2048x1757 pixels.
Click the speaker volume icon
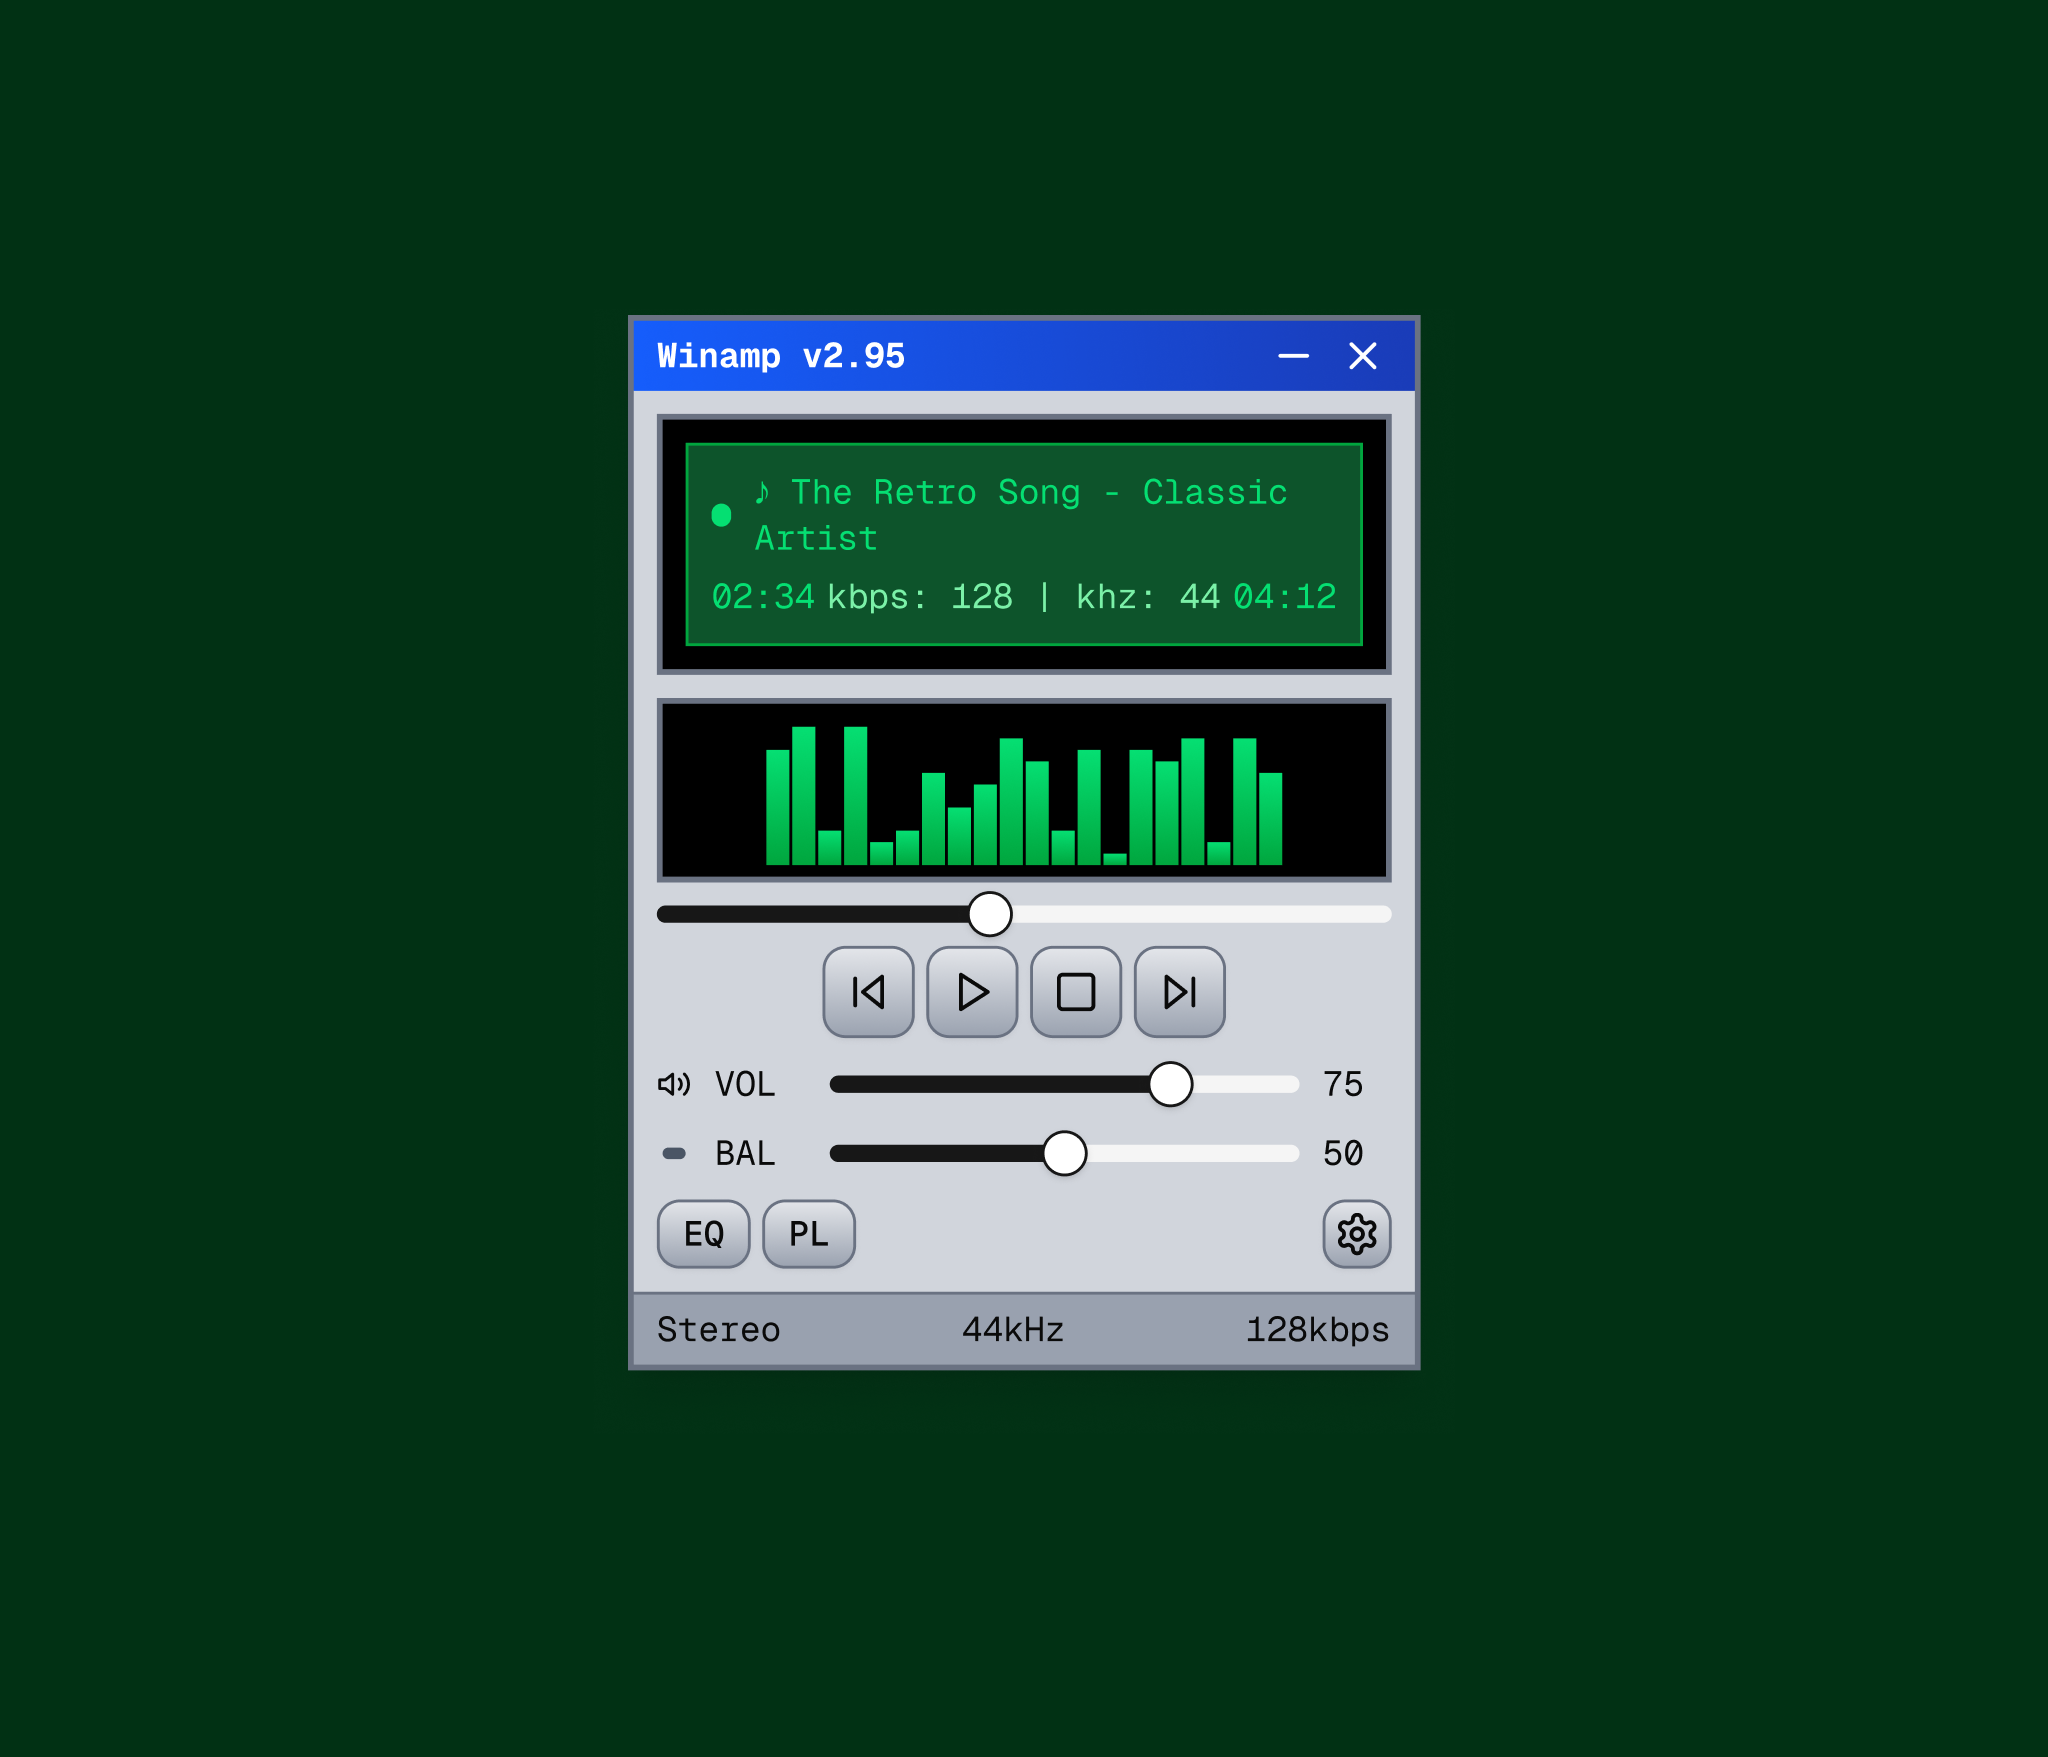click(674, 1084)
